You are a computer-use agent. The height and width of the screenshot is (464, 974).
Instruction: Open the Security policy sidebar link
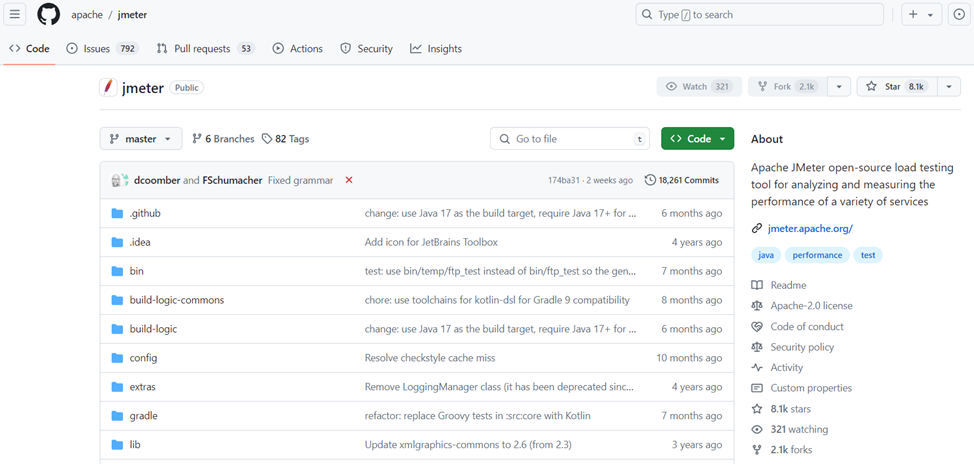coord(802,347)
